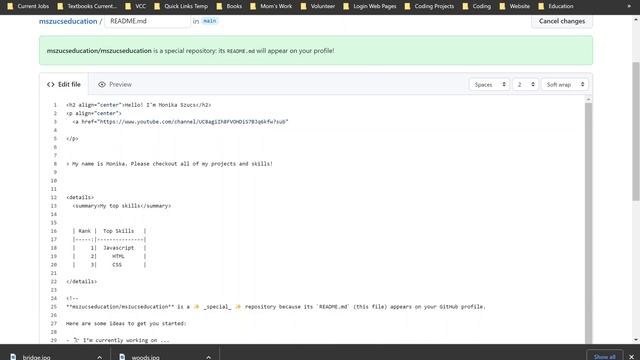Go to mszucseducation repository link
This screenshot has width=640, height=360.
[68, 21]
